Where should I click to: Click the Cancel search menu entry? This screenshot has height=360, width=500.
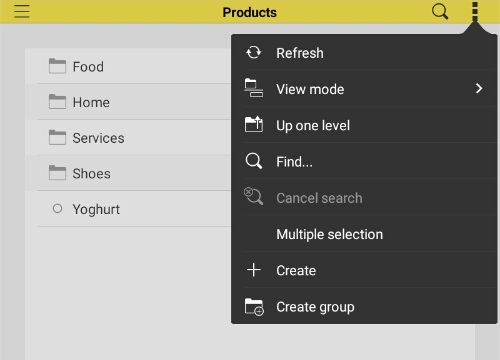click(364, 198)
